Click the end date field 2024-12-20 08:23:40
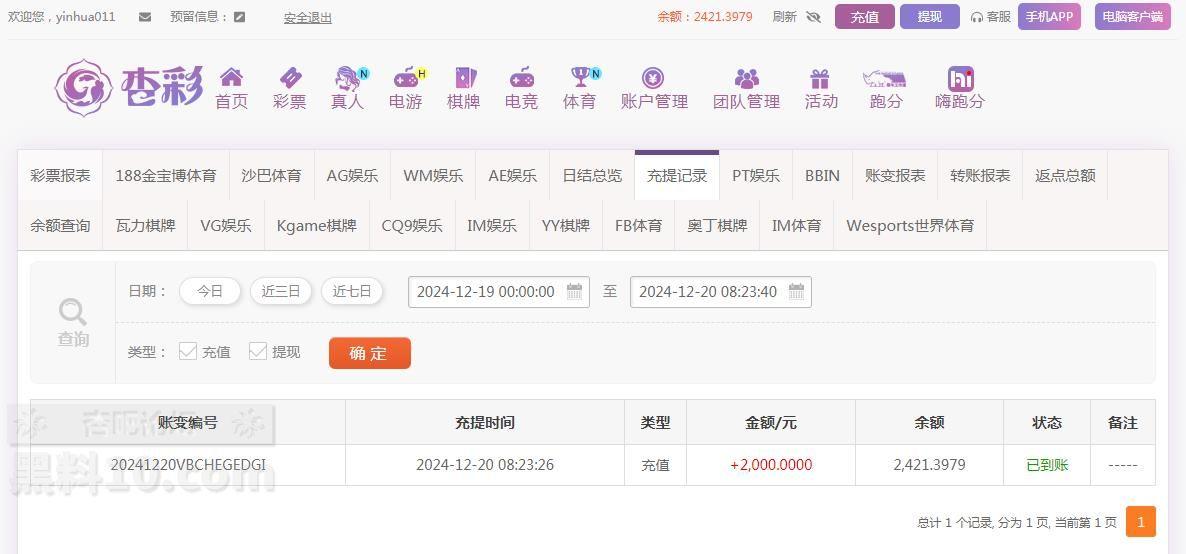The width and height of the screenshot is (1186, 554). [x=721, y=291]
